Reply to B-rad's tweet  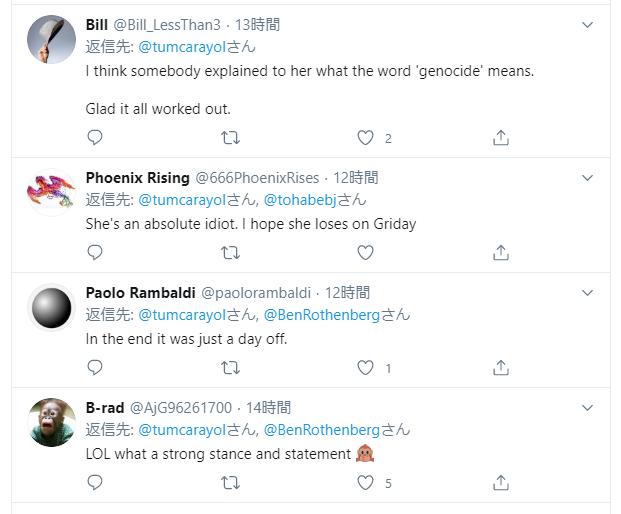pyautogui.click(x=95, y=484)
